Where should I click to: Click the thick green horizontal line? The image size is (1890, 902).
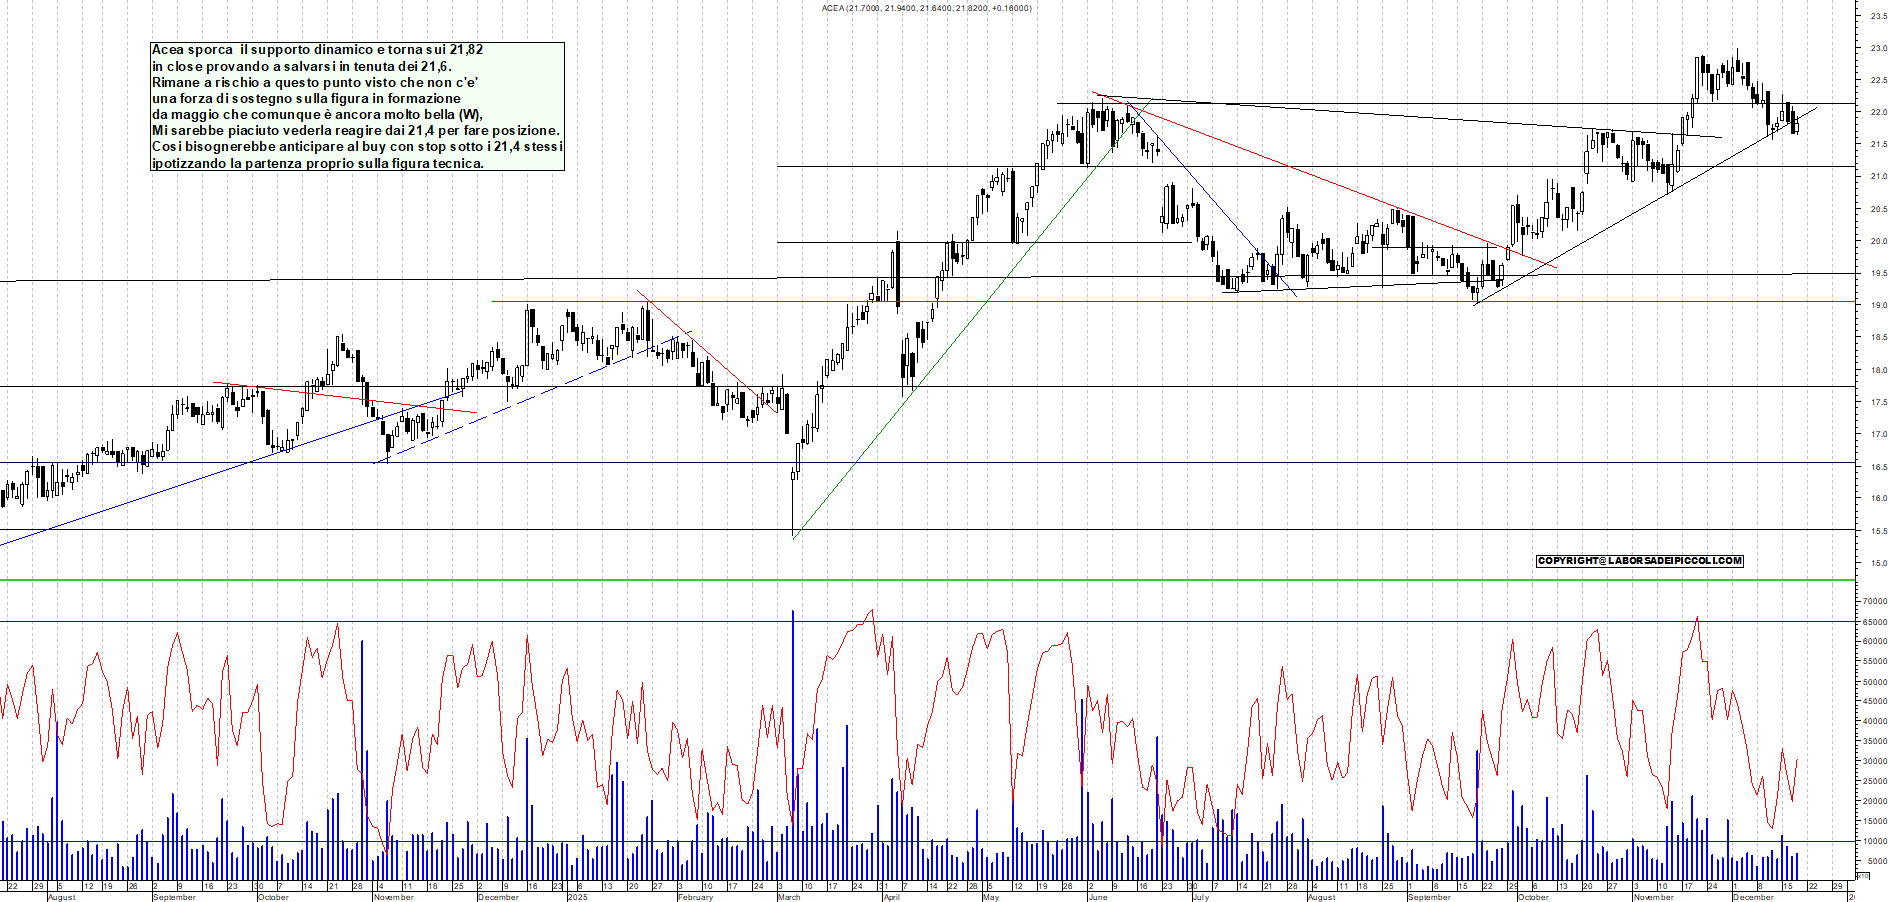pyautogui.click(x=900, y=580)
